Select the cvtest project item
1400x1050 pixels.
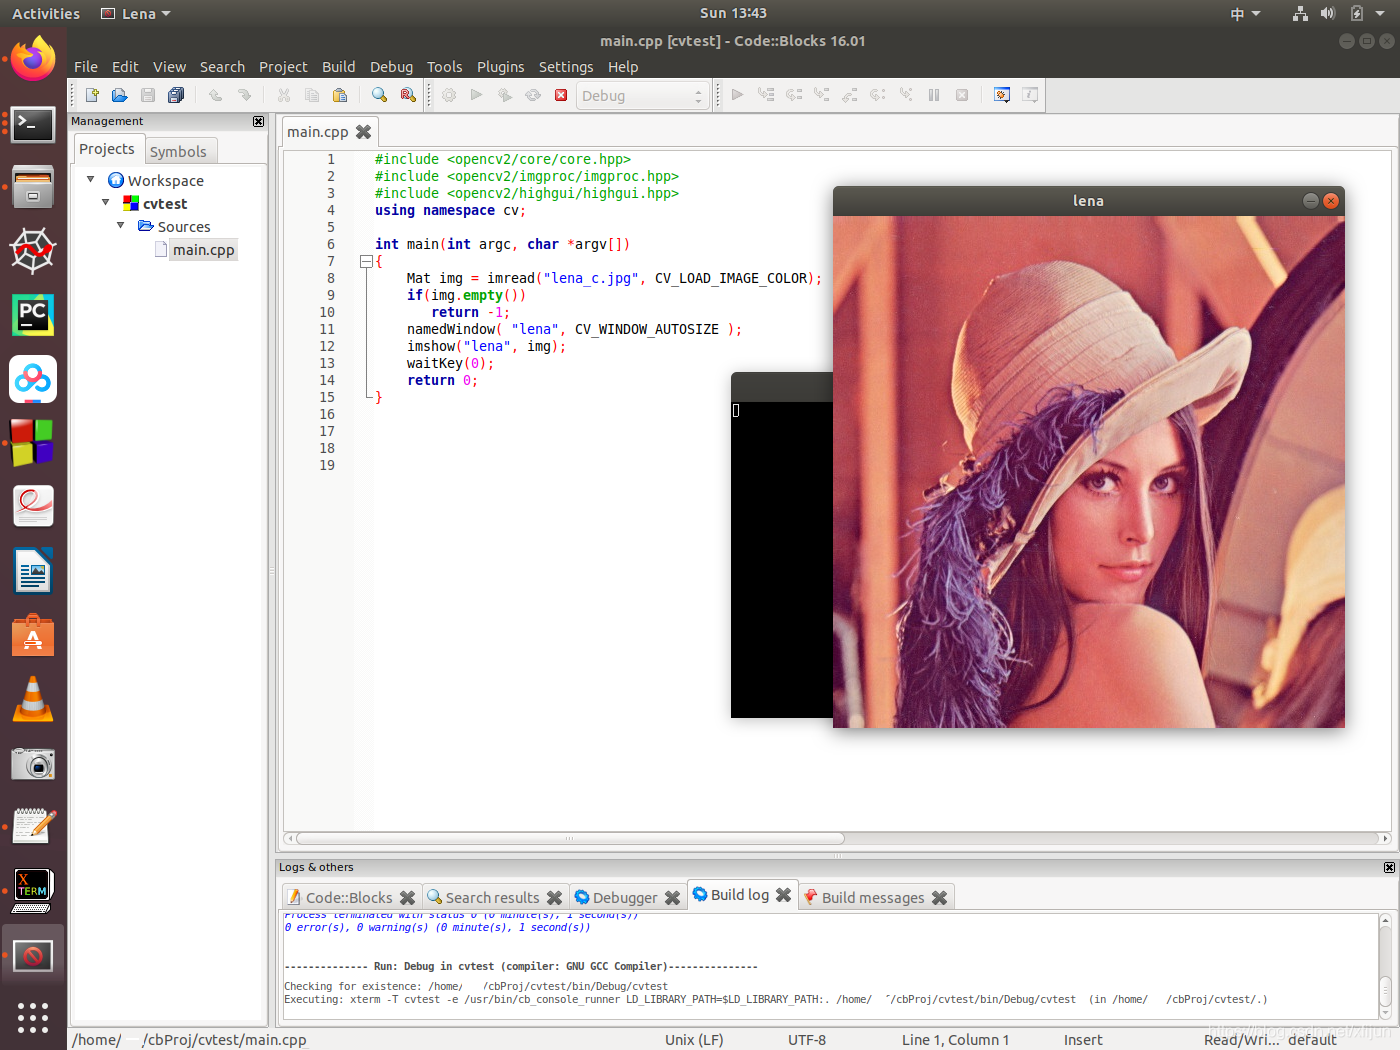[x=165, y=203]
